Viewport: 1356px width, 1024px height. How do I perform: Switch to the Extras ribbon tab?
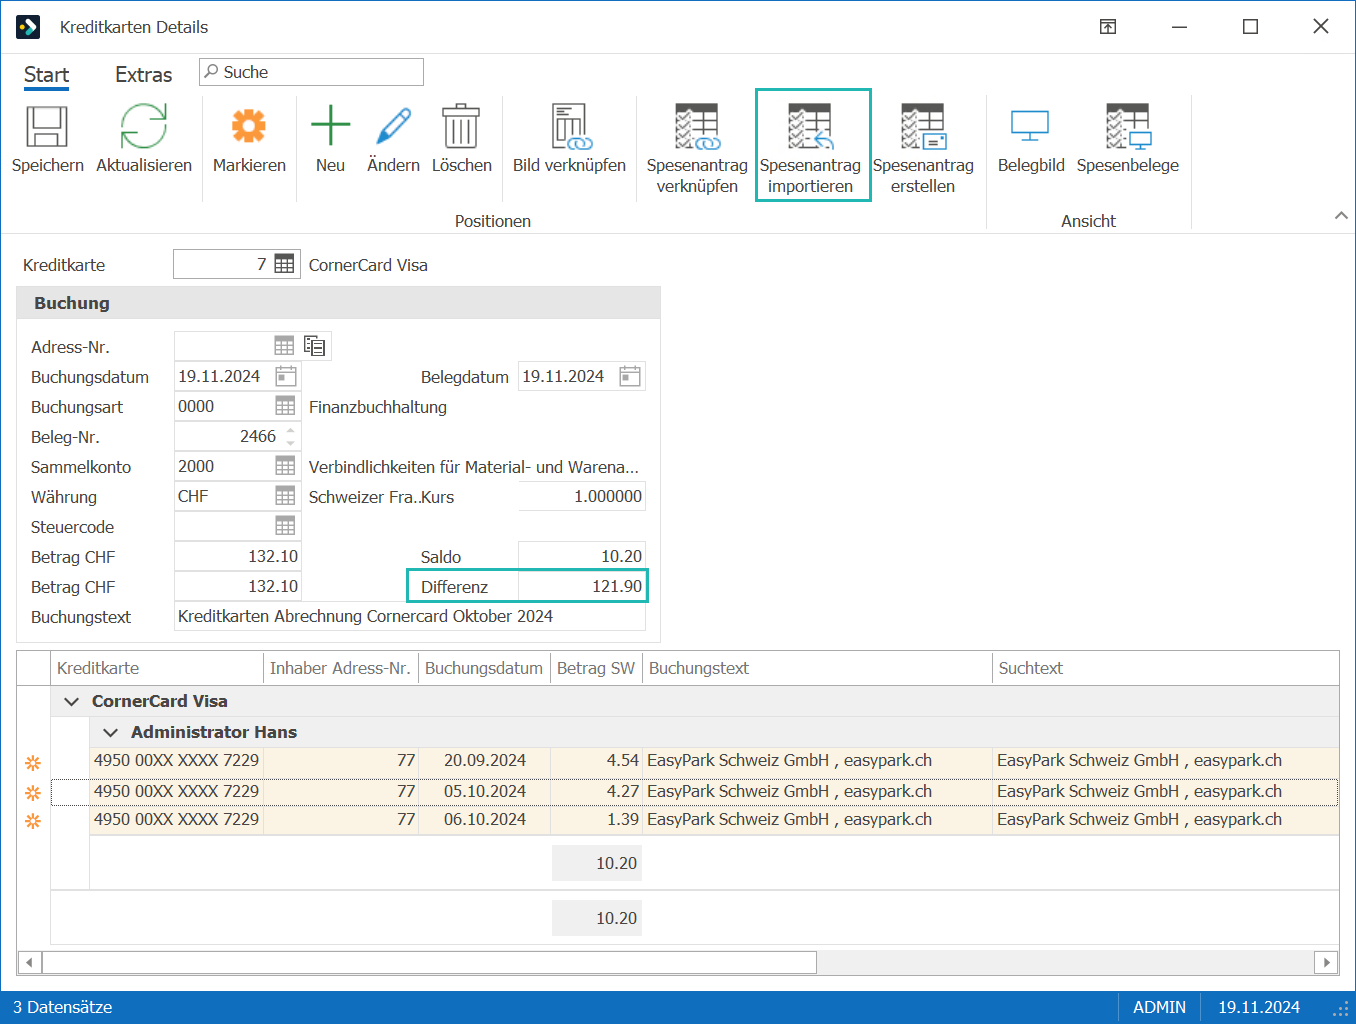click(x=143, y=75)
